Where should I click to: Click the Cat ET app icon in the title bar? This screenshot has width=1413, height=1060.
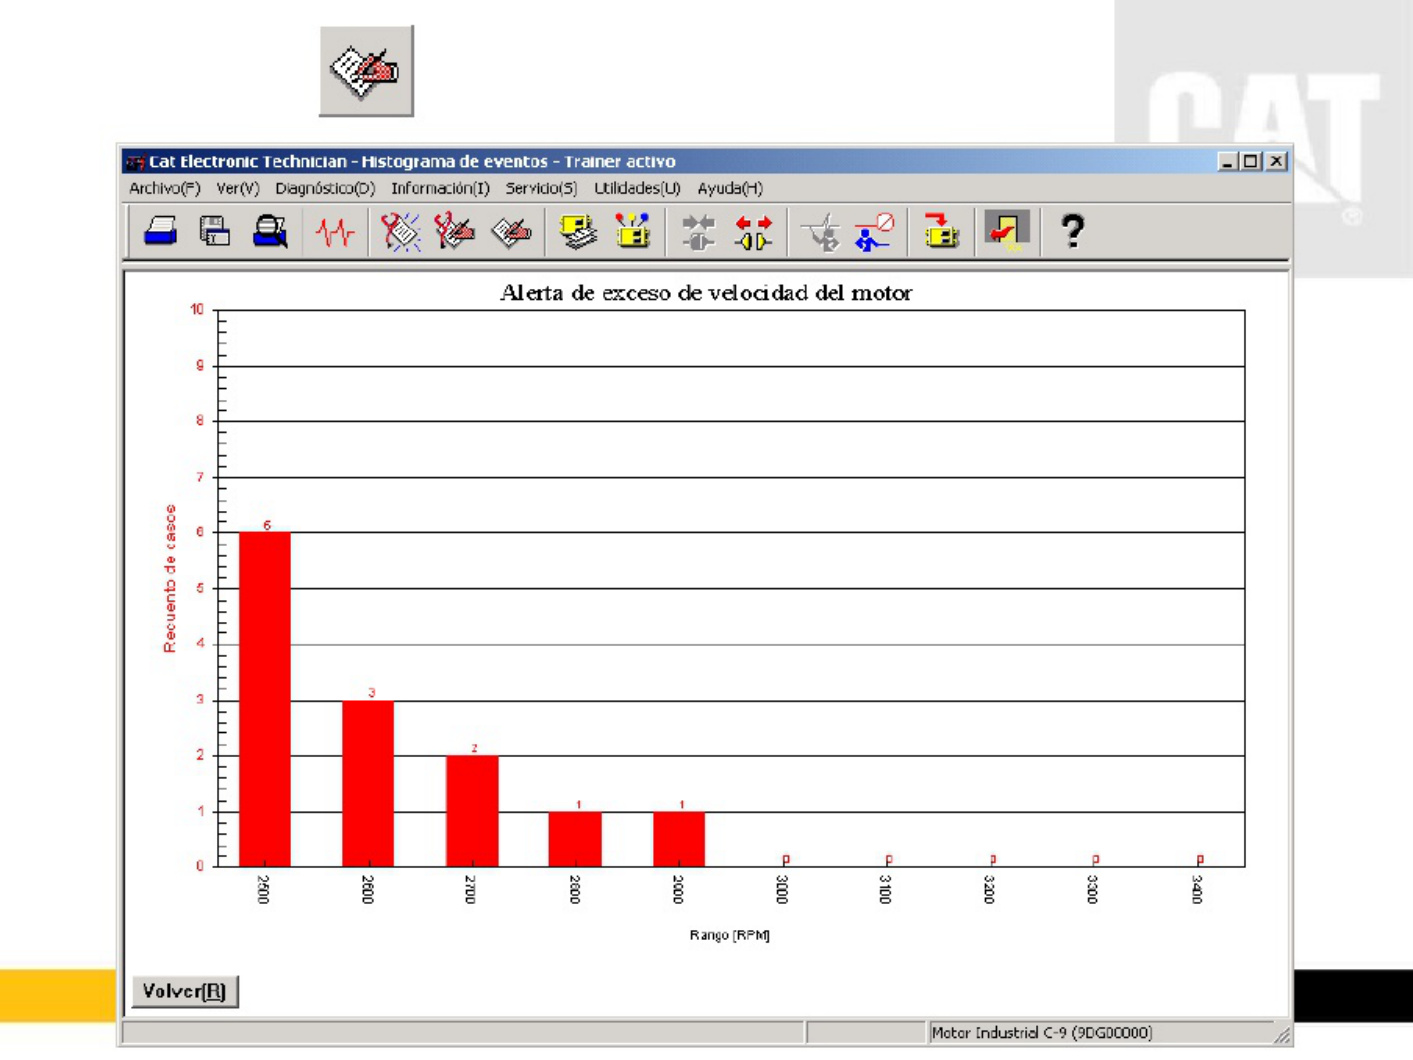click(135, 162)
